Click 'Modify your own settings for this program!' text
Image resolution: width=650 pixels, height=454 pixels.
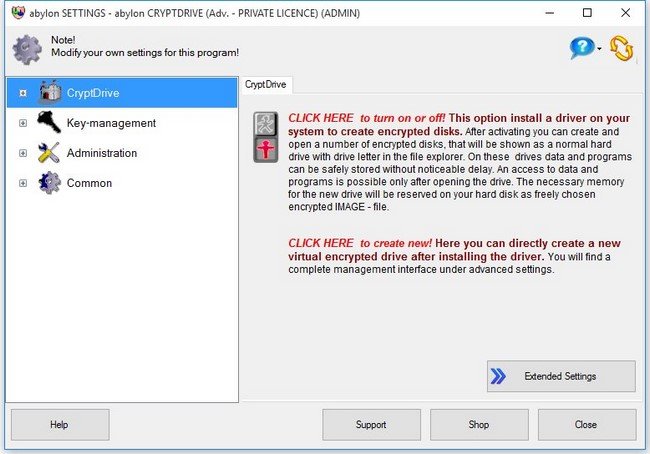click(145, 53)
